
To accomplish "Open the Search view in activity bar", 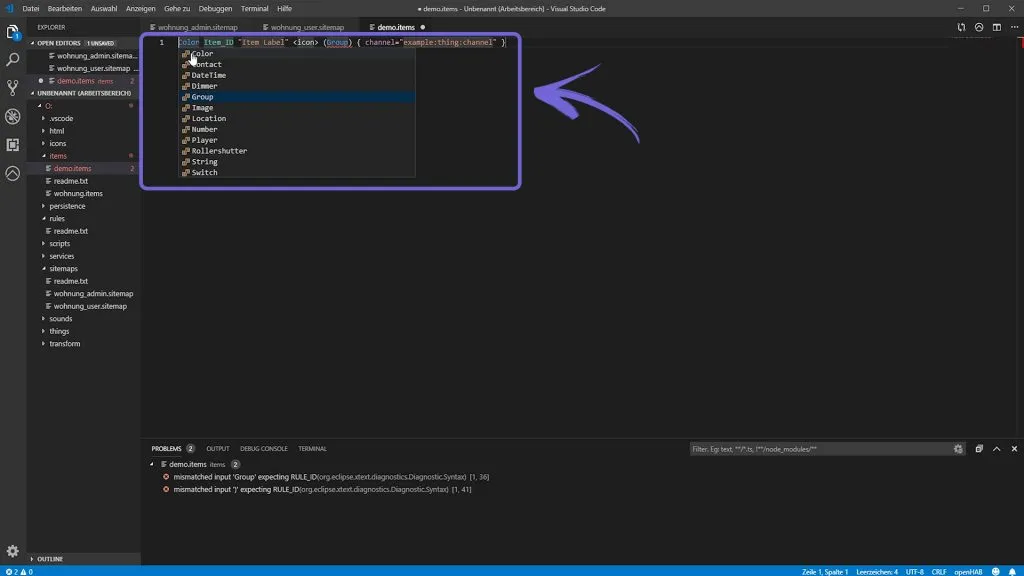I will [12, 59].
